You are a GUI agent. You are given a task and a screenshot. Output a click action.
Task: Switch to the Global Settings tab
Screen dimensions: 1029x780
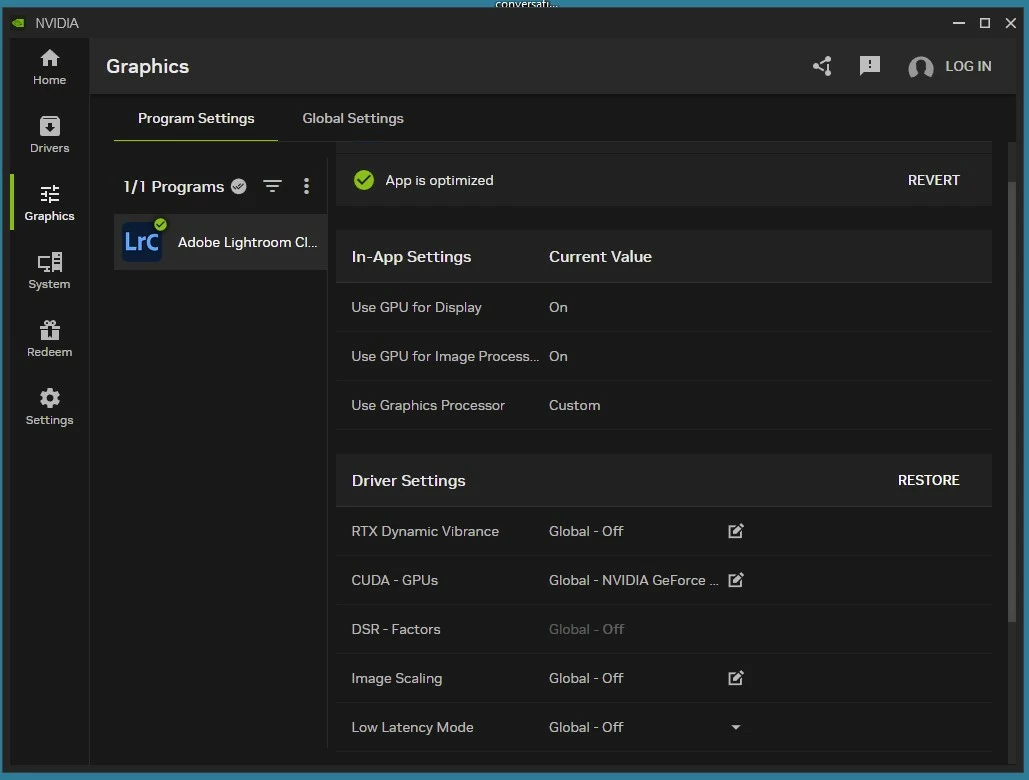(x=353, y=118)
